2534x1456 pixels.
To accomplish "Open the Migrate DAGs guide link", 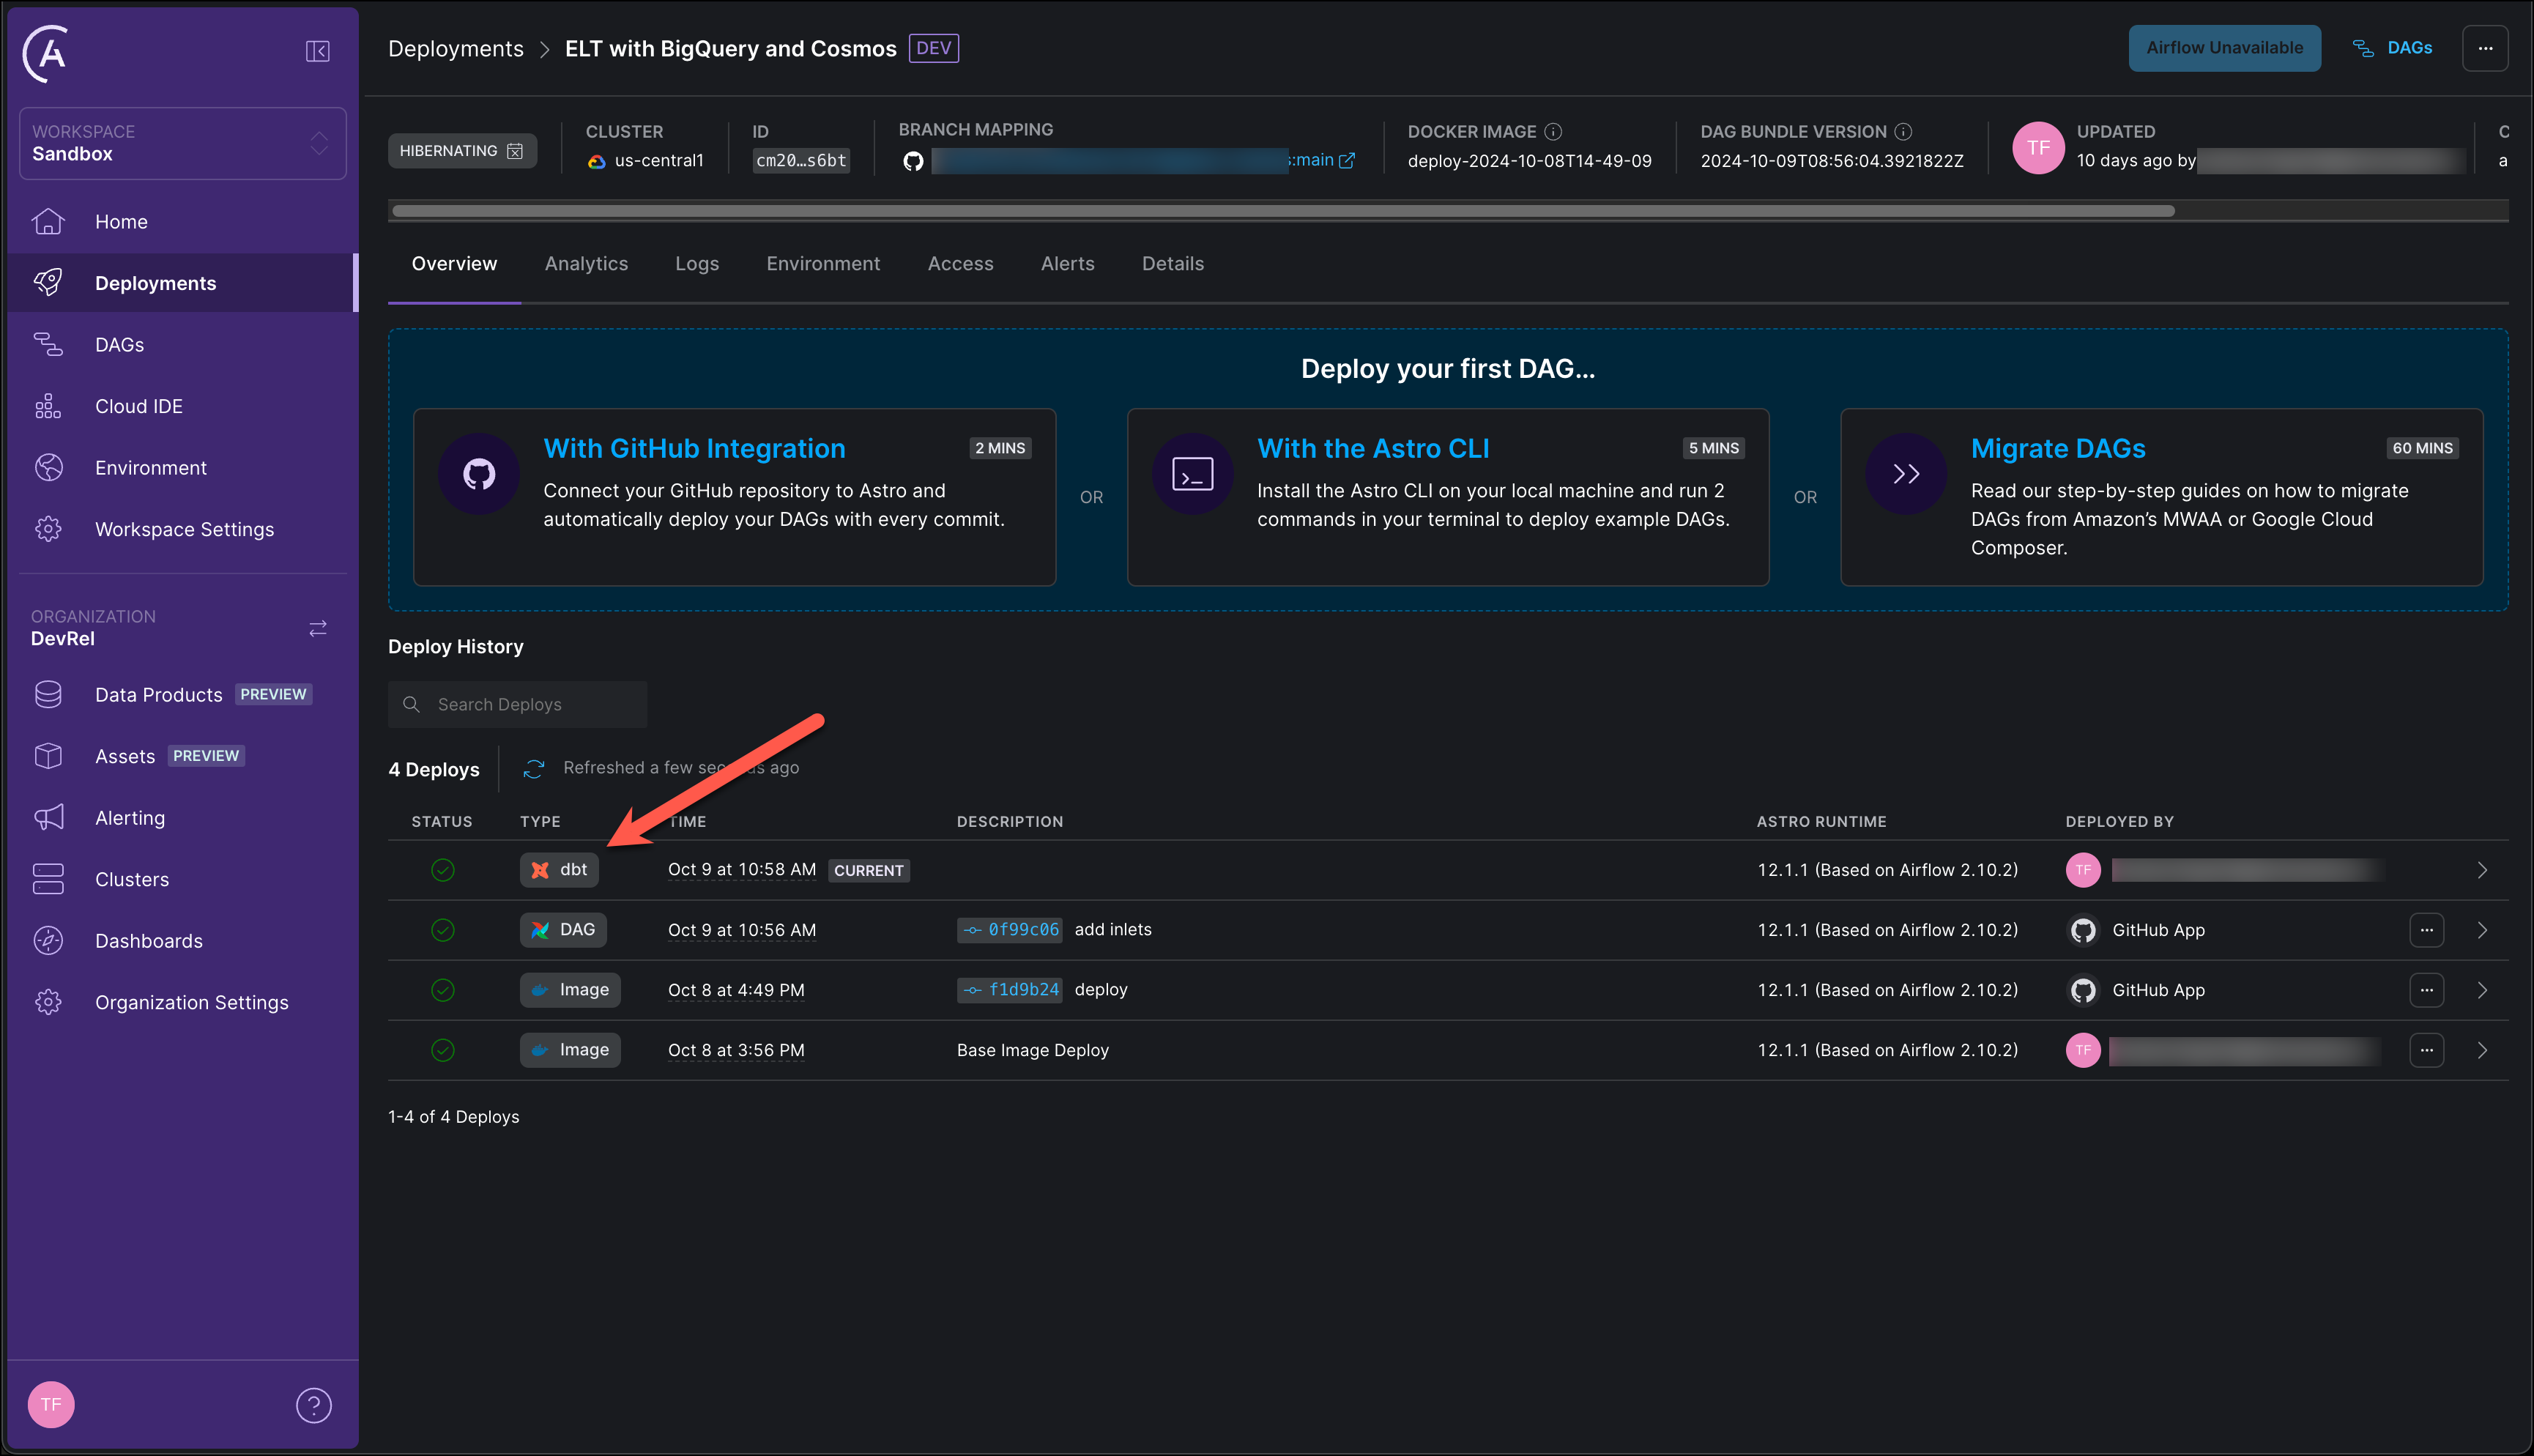I will (2057, 448).
